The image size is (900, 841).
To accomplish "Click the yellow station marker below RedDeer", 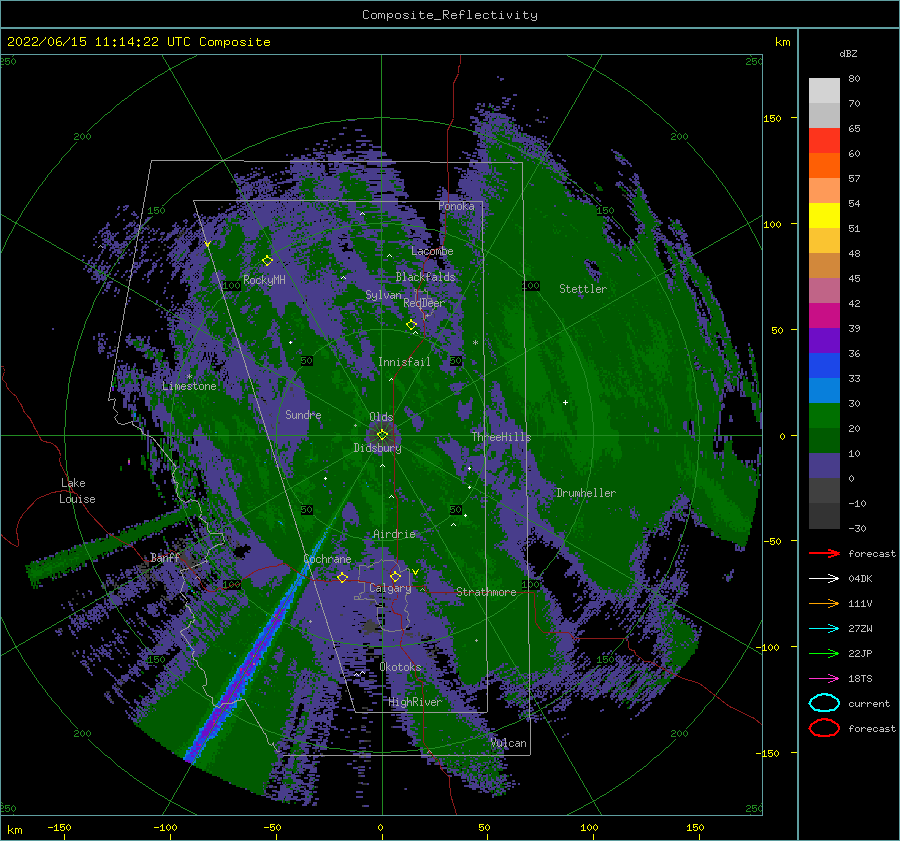I will point(411,325).
